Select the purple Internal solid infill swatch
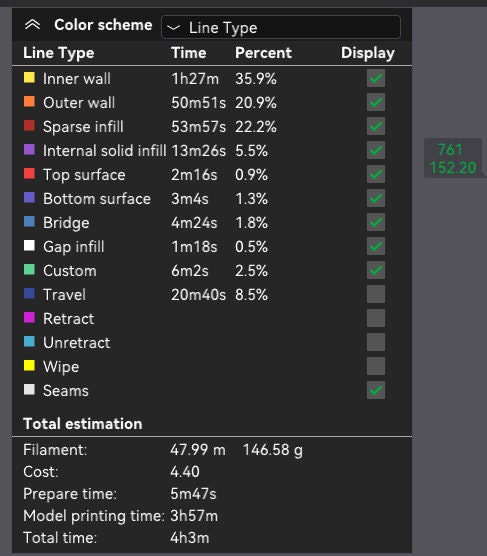487x556 pixels. (29, 150)
